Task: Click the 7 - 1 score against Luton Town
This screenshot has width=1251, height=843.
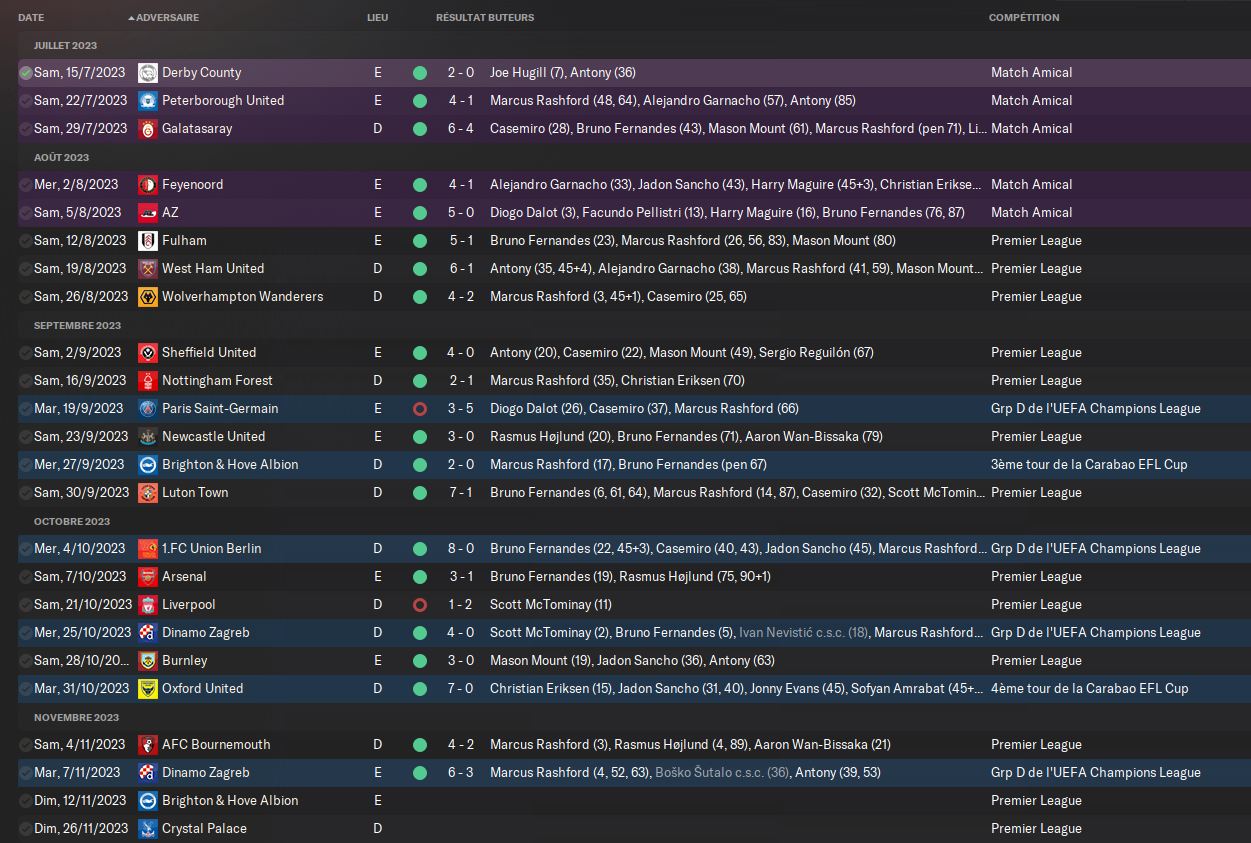Action: coord(461,493)
